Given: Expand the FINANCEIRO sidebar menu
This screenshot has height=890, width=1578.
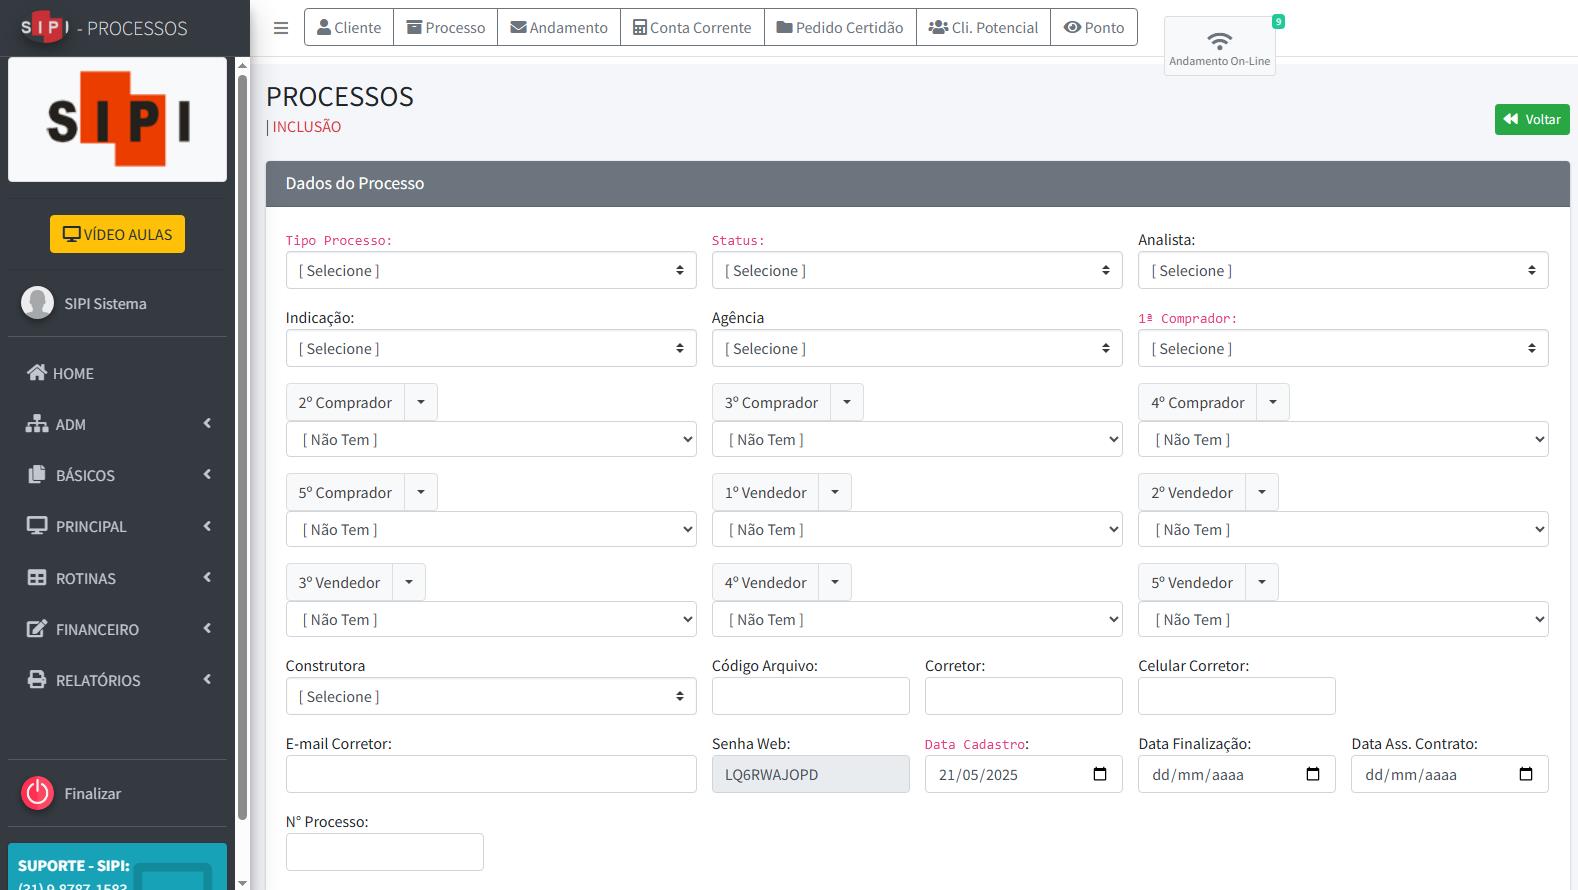Looking at the screenshot, I should tap(117, 629).
